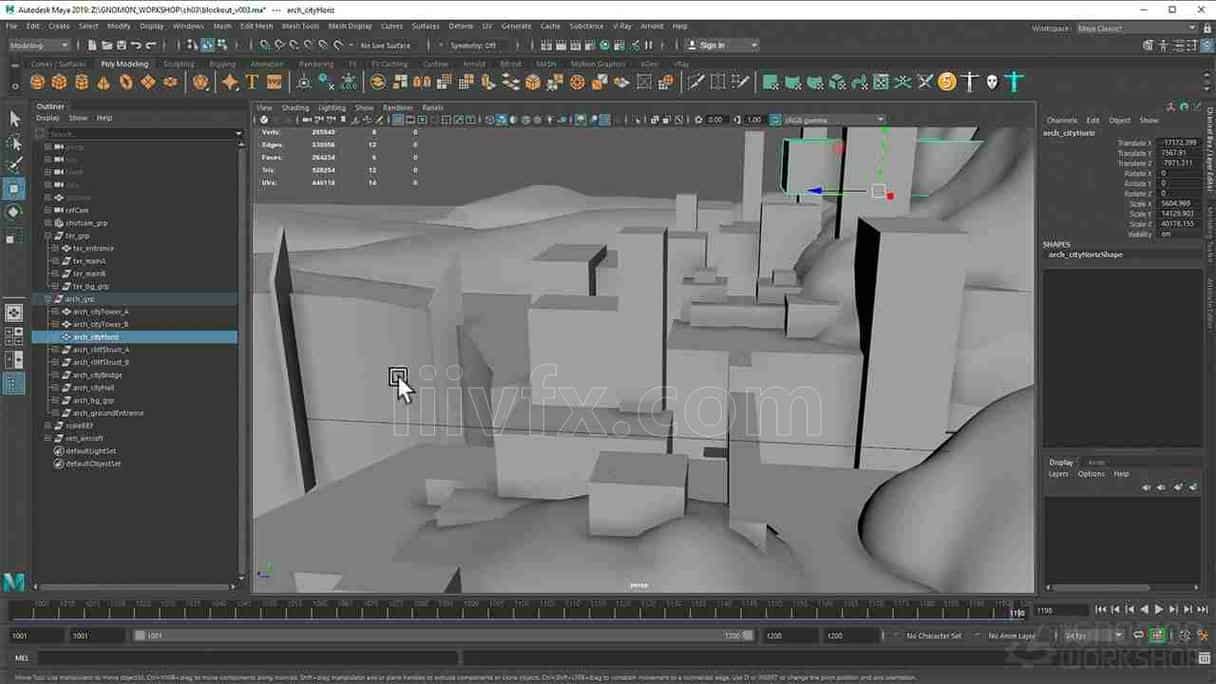Activate the Rotate tool in toolbox
Screen dimensions: 1216x684
(x=14, y=212)
